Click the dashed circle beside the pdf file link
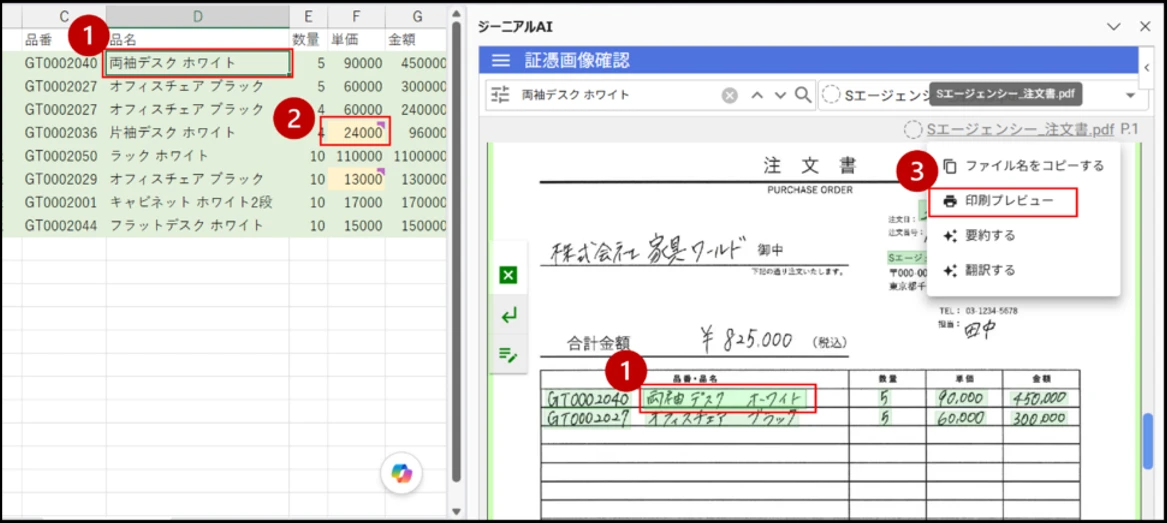Viewport: 1167px width, 523px height. pyautogui.click(x=912, y=129)
